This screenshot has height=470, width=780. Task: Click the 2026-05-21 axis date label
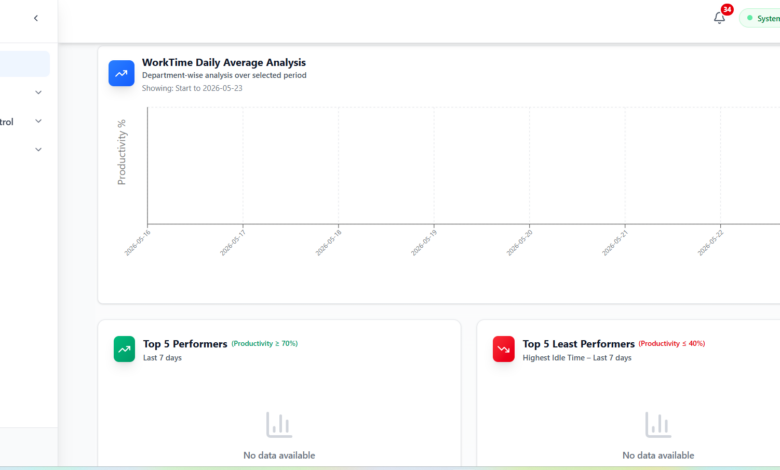click(x=615, y=243)
